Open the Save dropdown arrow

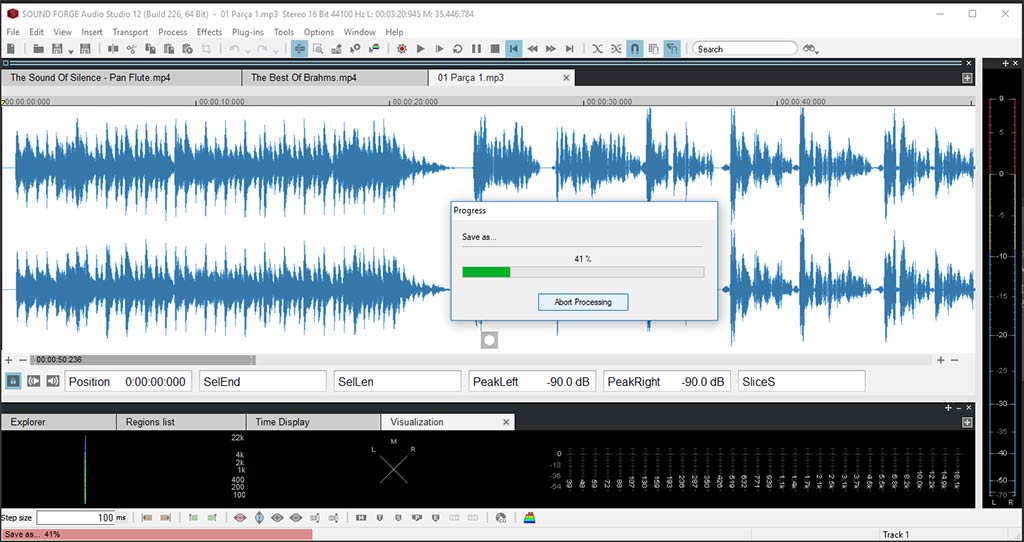pos(70,50)
